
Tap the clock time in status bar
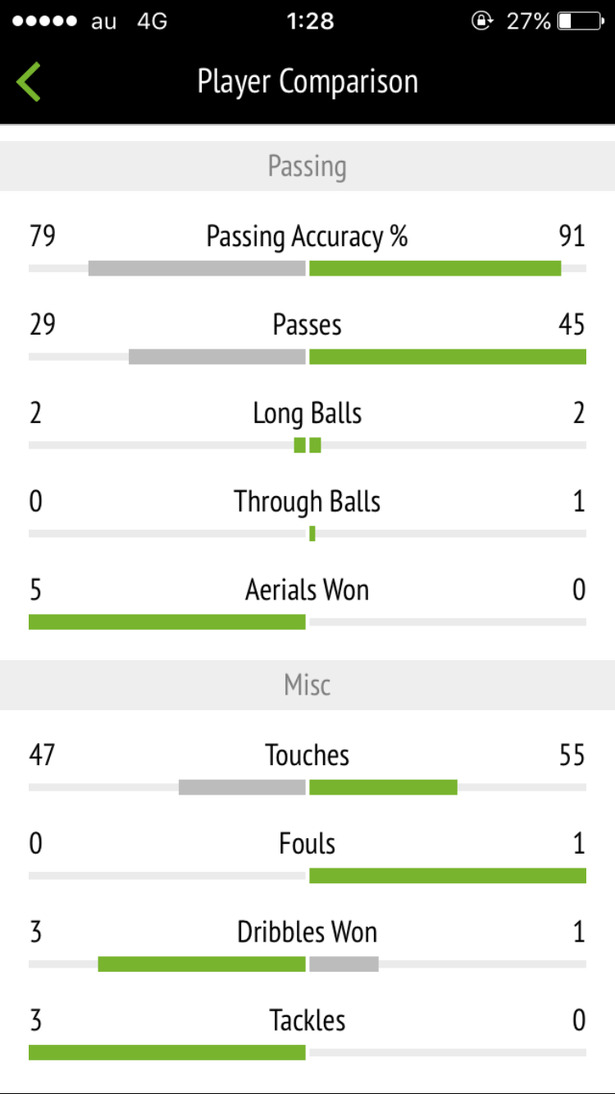pyautogui.click(x=310, y=22)
